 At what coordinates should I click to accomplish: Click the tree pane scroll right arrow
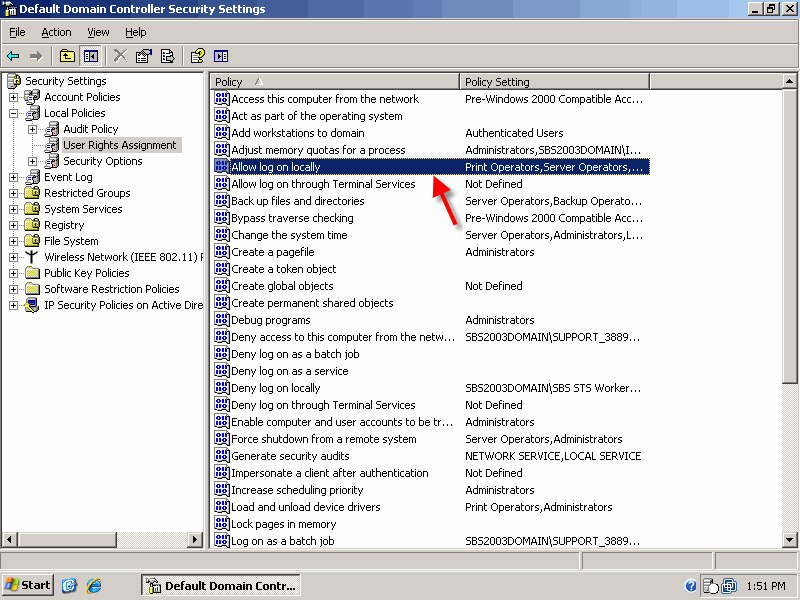[x=194, y=539]
